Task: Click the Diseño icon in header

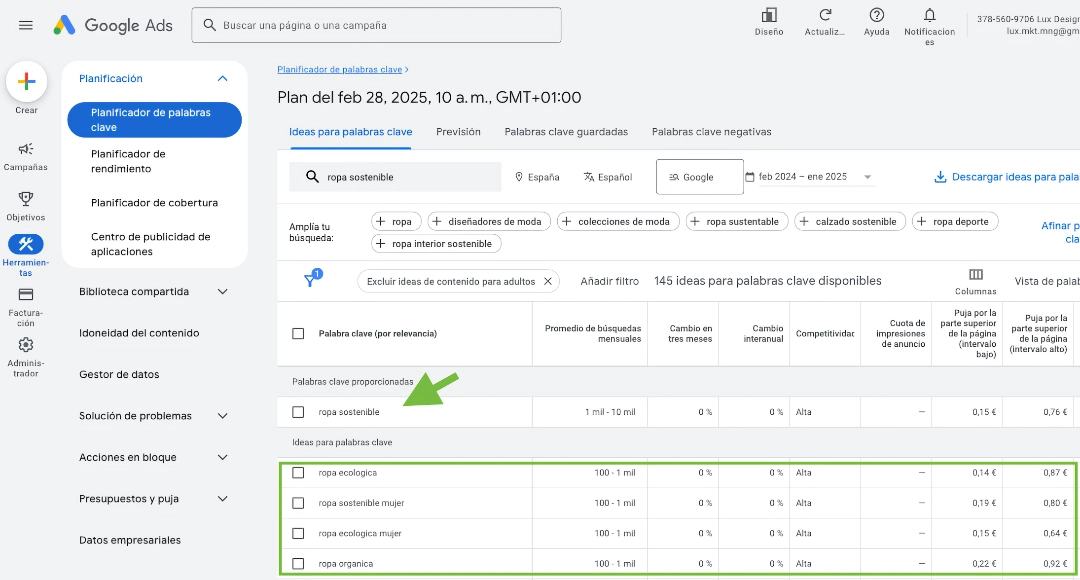Action: 769,15
